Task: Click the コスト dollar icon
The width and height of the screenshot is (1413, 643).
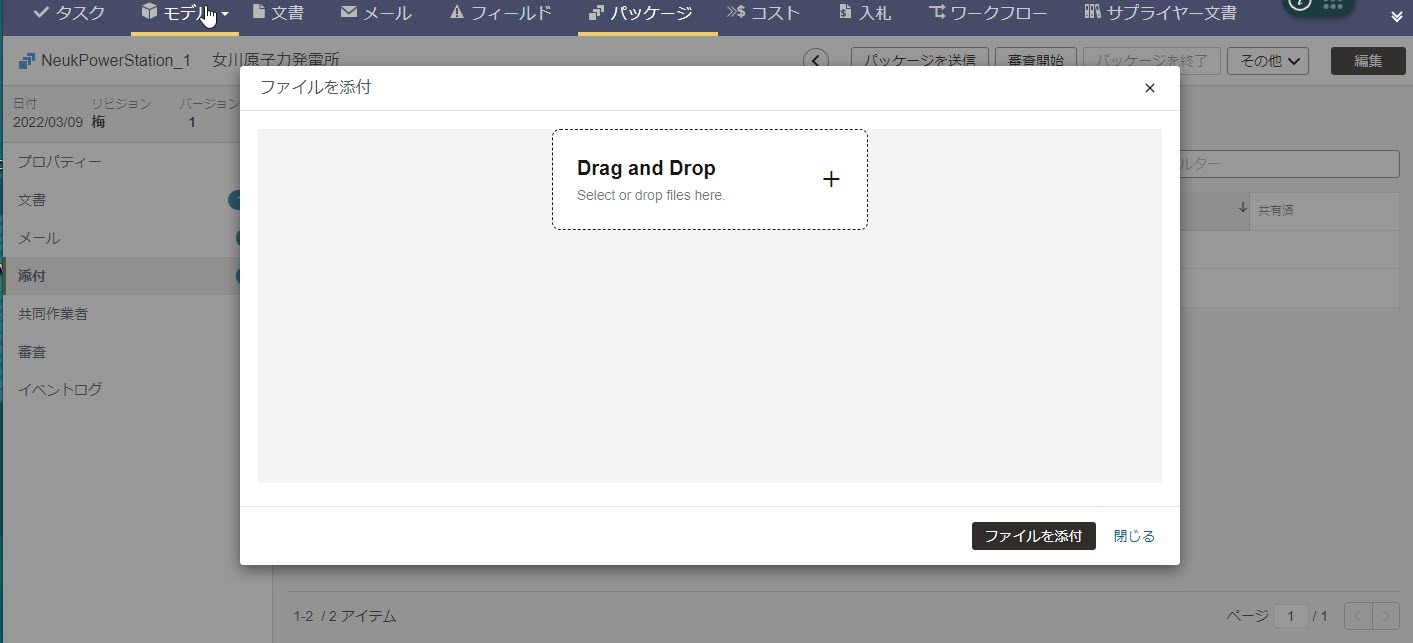Action: tap(736, 13)
